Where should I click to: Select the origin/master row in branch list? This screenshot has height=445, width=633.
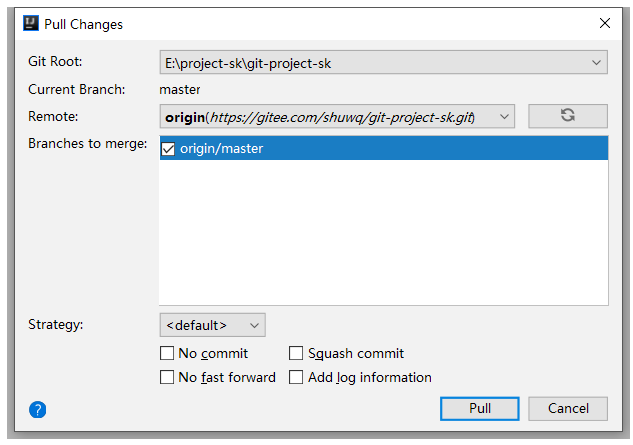tap(384, 148)
